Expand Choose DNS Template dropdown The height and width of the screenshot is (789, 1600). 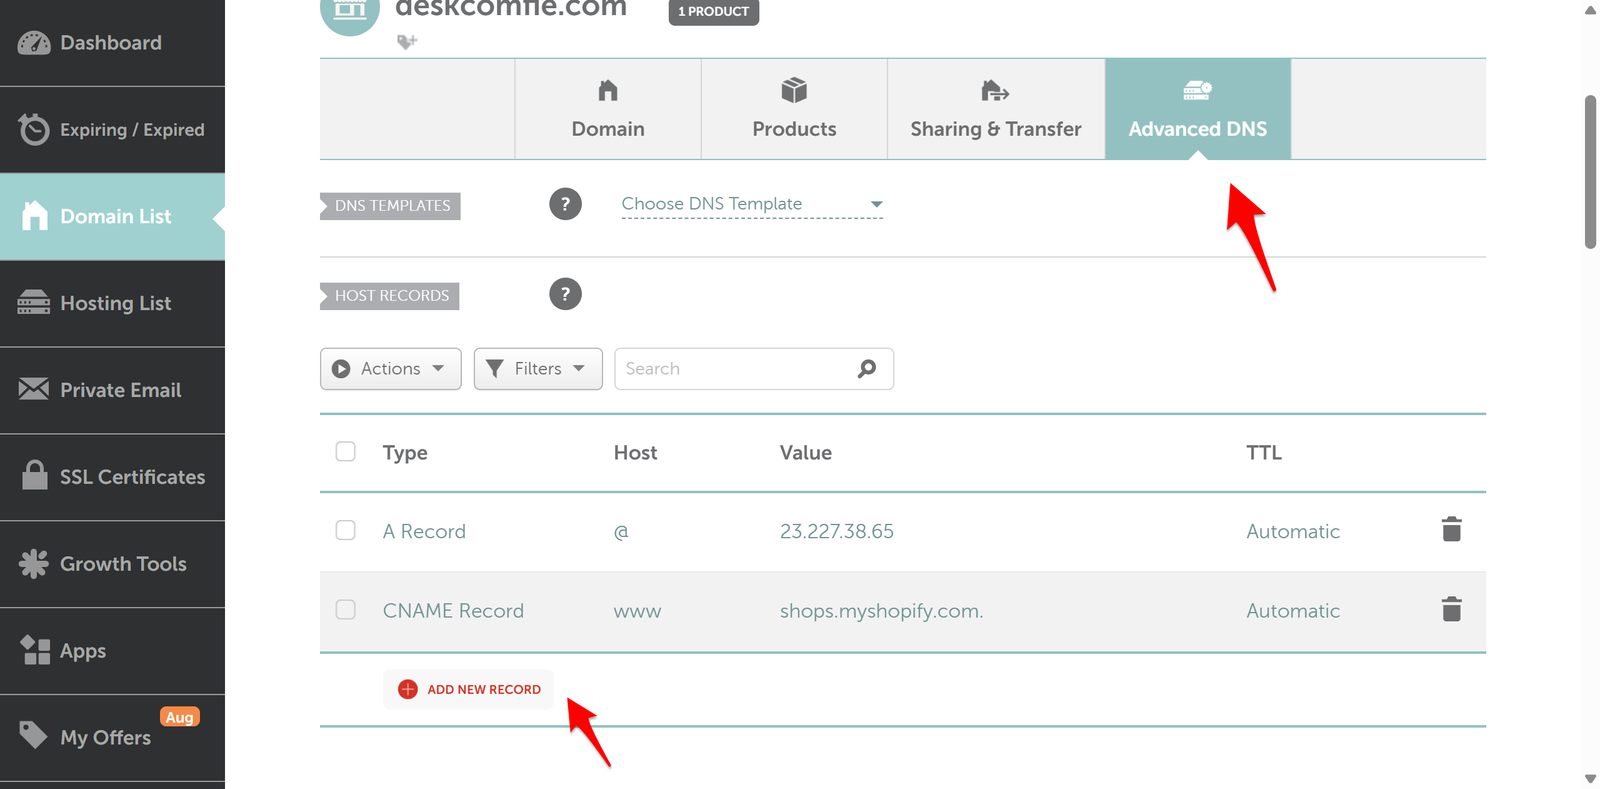(752, 204)
